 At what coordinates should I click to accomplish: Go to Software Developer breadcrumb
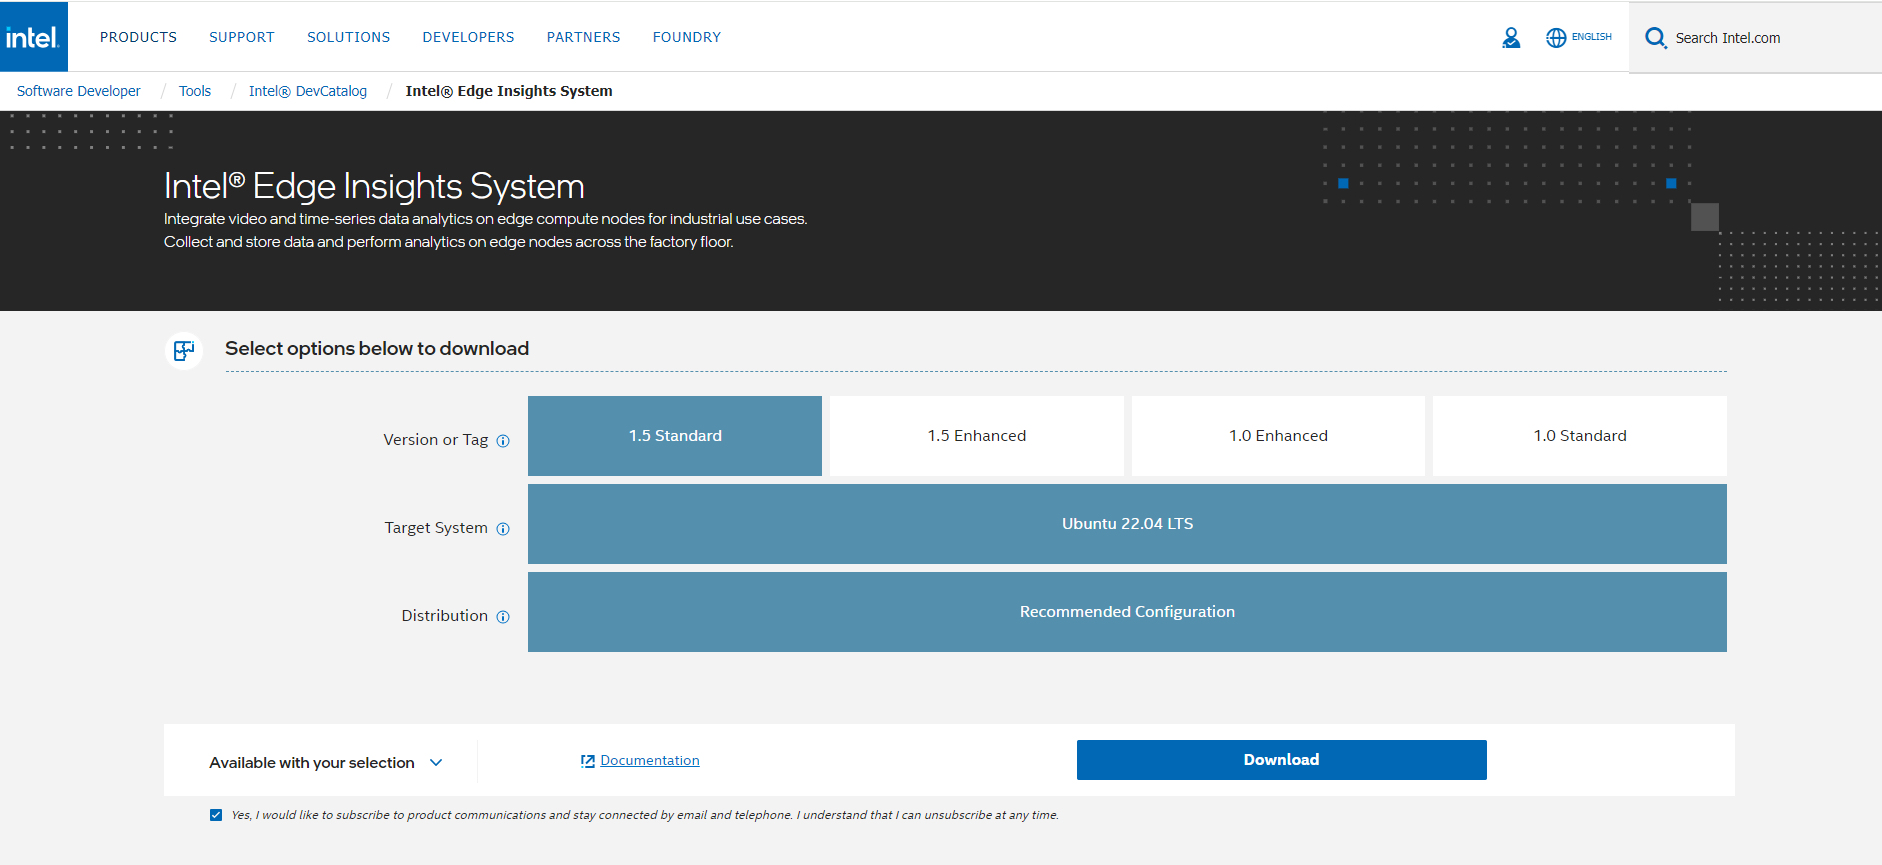point(79,91)
